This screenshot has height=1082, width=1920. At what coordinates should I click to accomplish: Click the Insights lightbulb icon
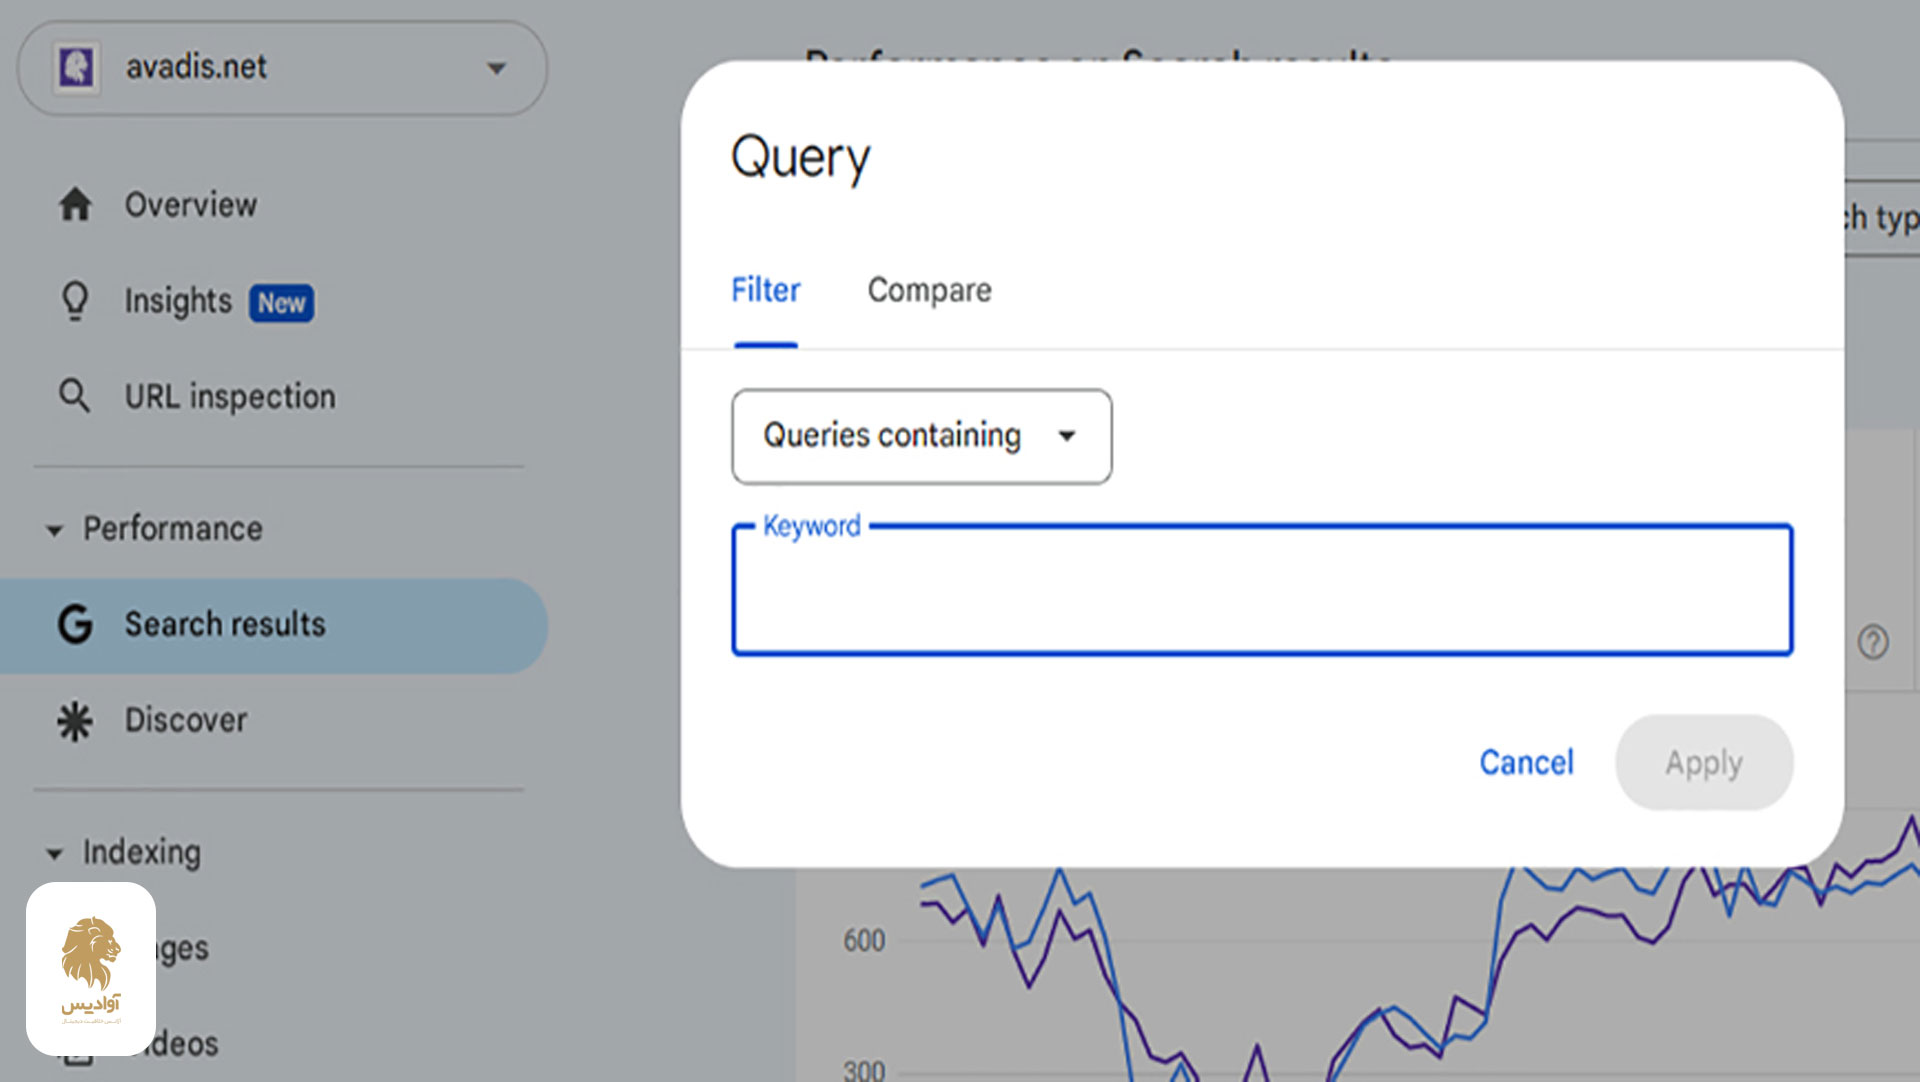coord(75,301)
